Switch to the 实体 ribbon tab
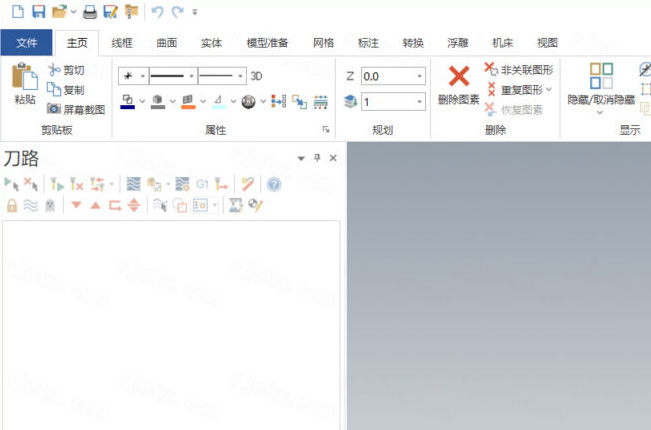 [212, 43]
